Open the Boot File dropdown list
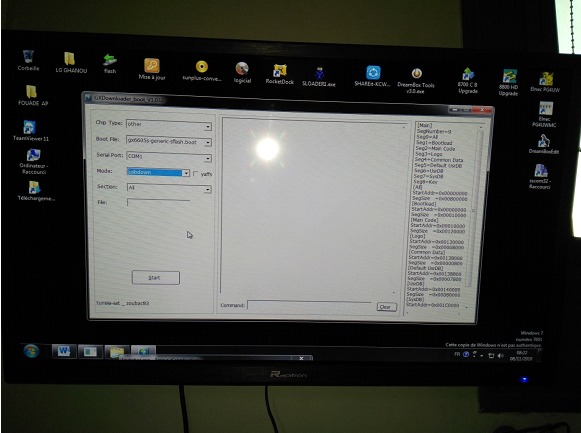The image size is (581, 433). pyautogui.click(x=208, y=142)
